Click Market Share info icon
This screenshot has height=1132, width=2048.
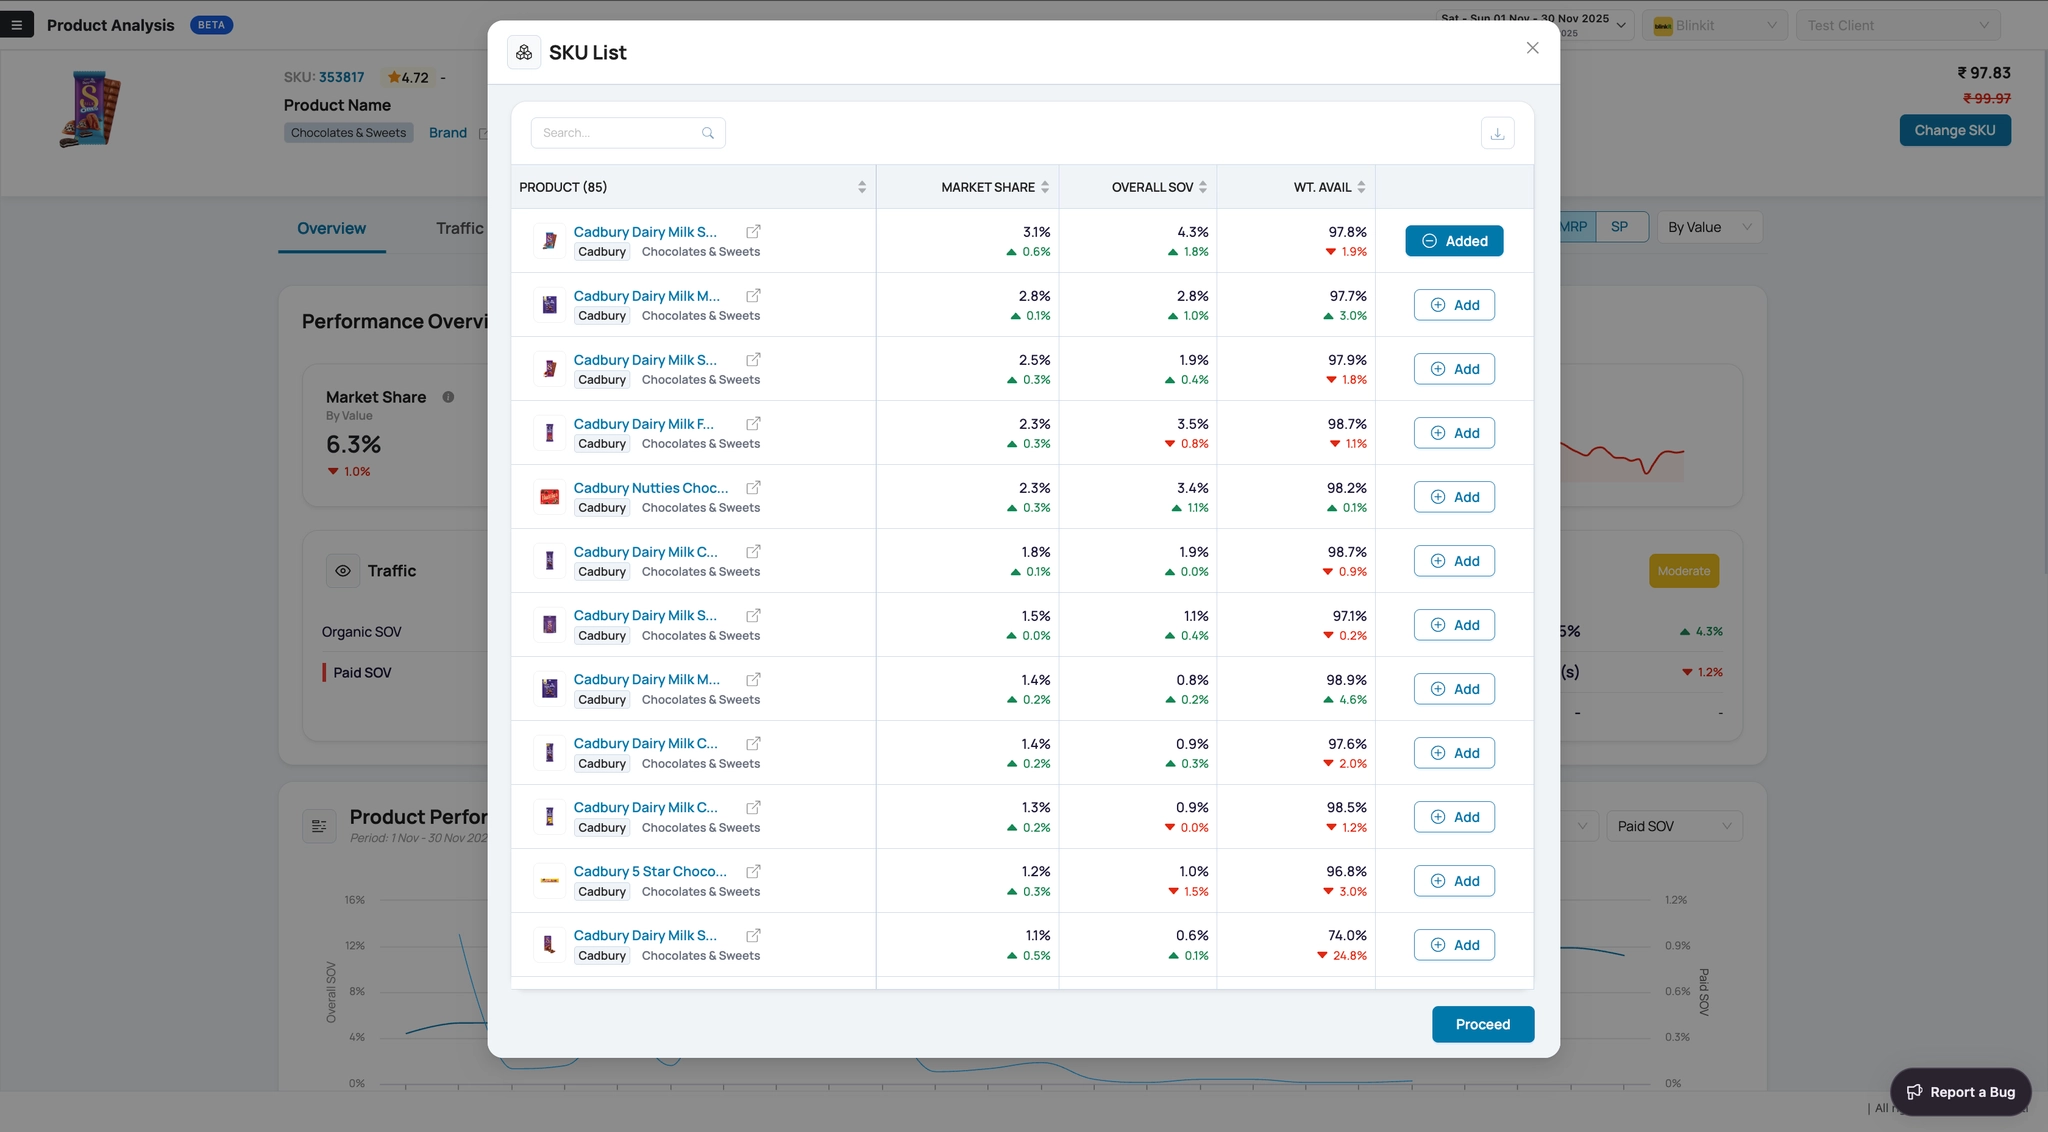click(448, 397)
